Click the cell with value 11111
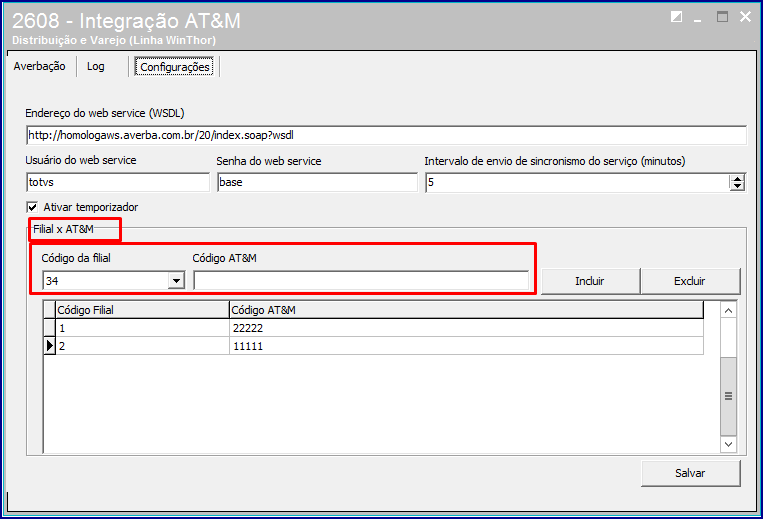Image resolution: width=763 pixels, height=519 pixels. point(466,346)
